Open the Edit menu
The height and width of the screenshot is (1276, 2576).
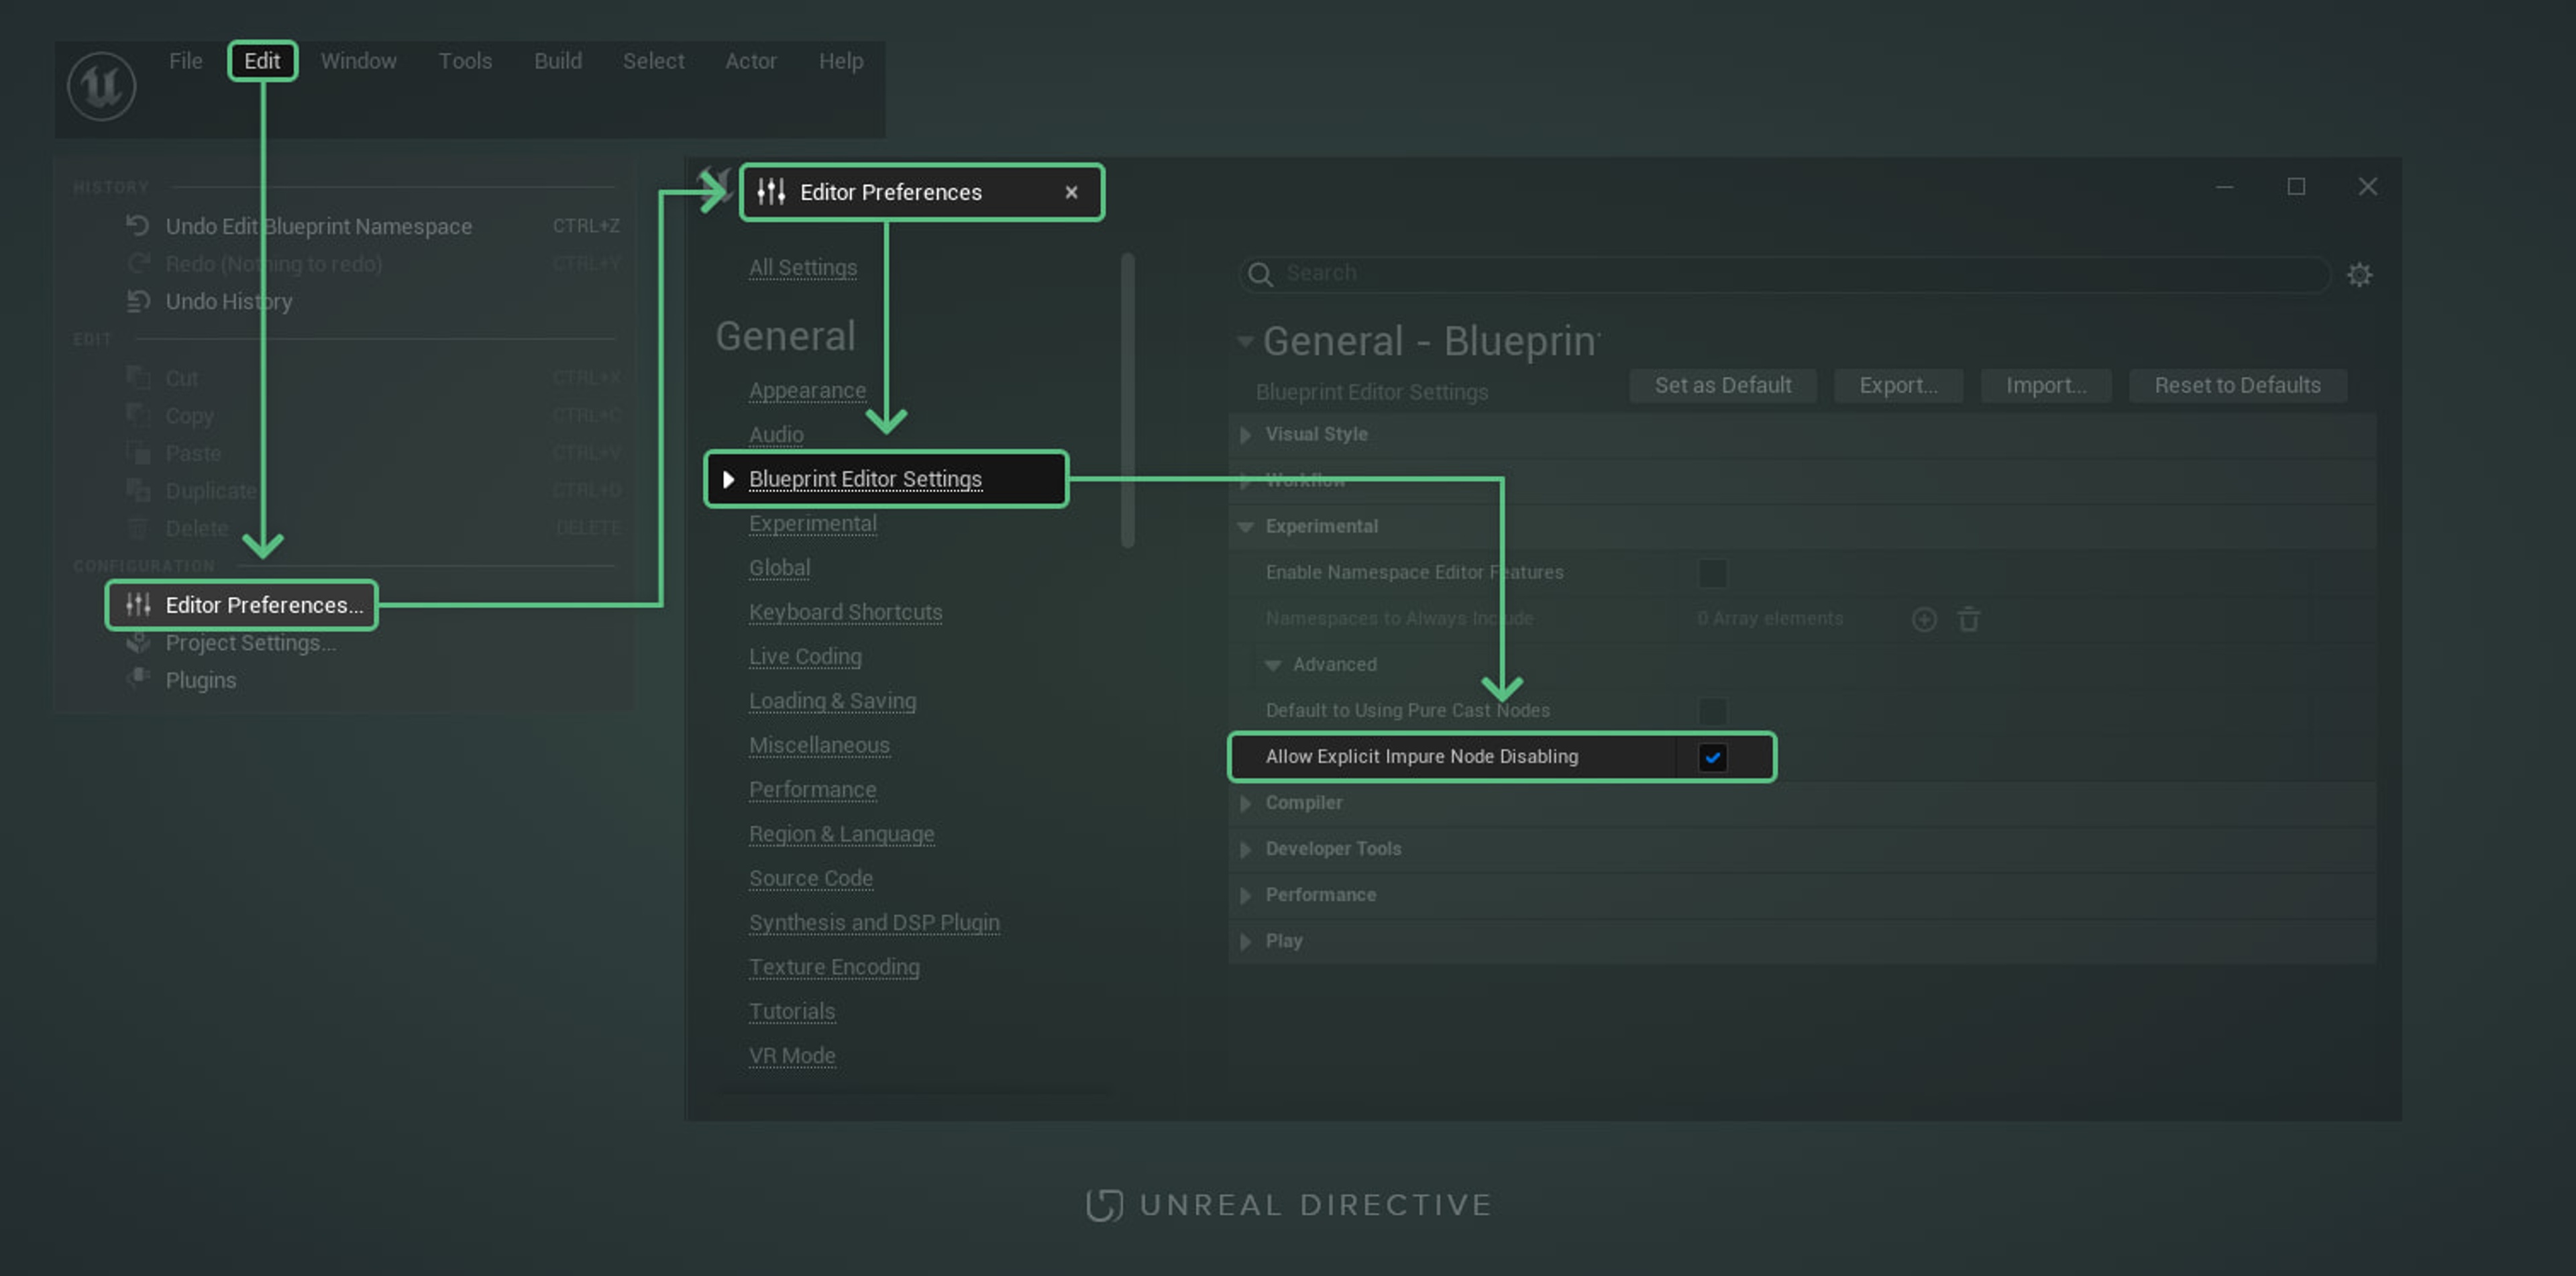point(262,61)
